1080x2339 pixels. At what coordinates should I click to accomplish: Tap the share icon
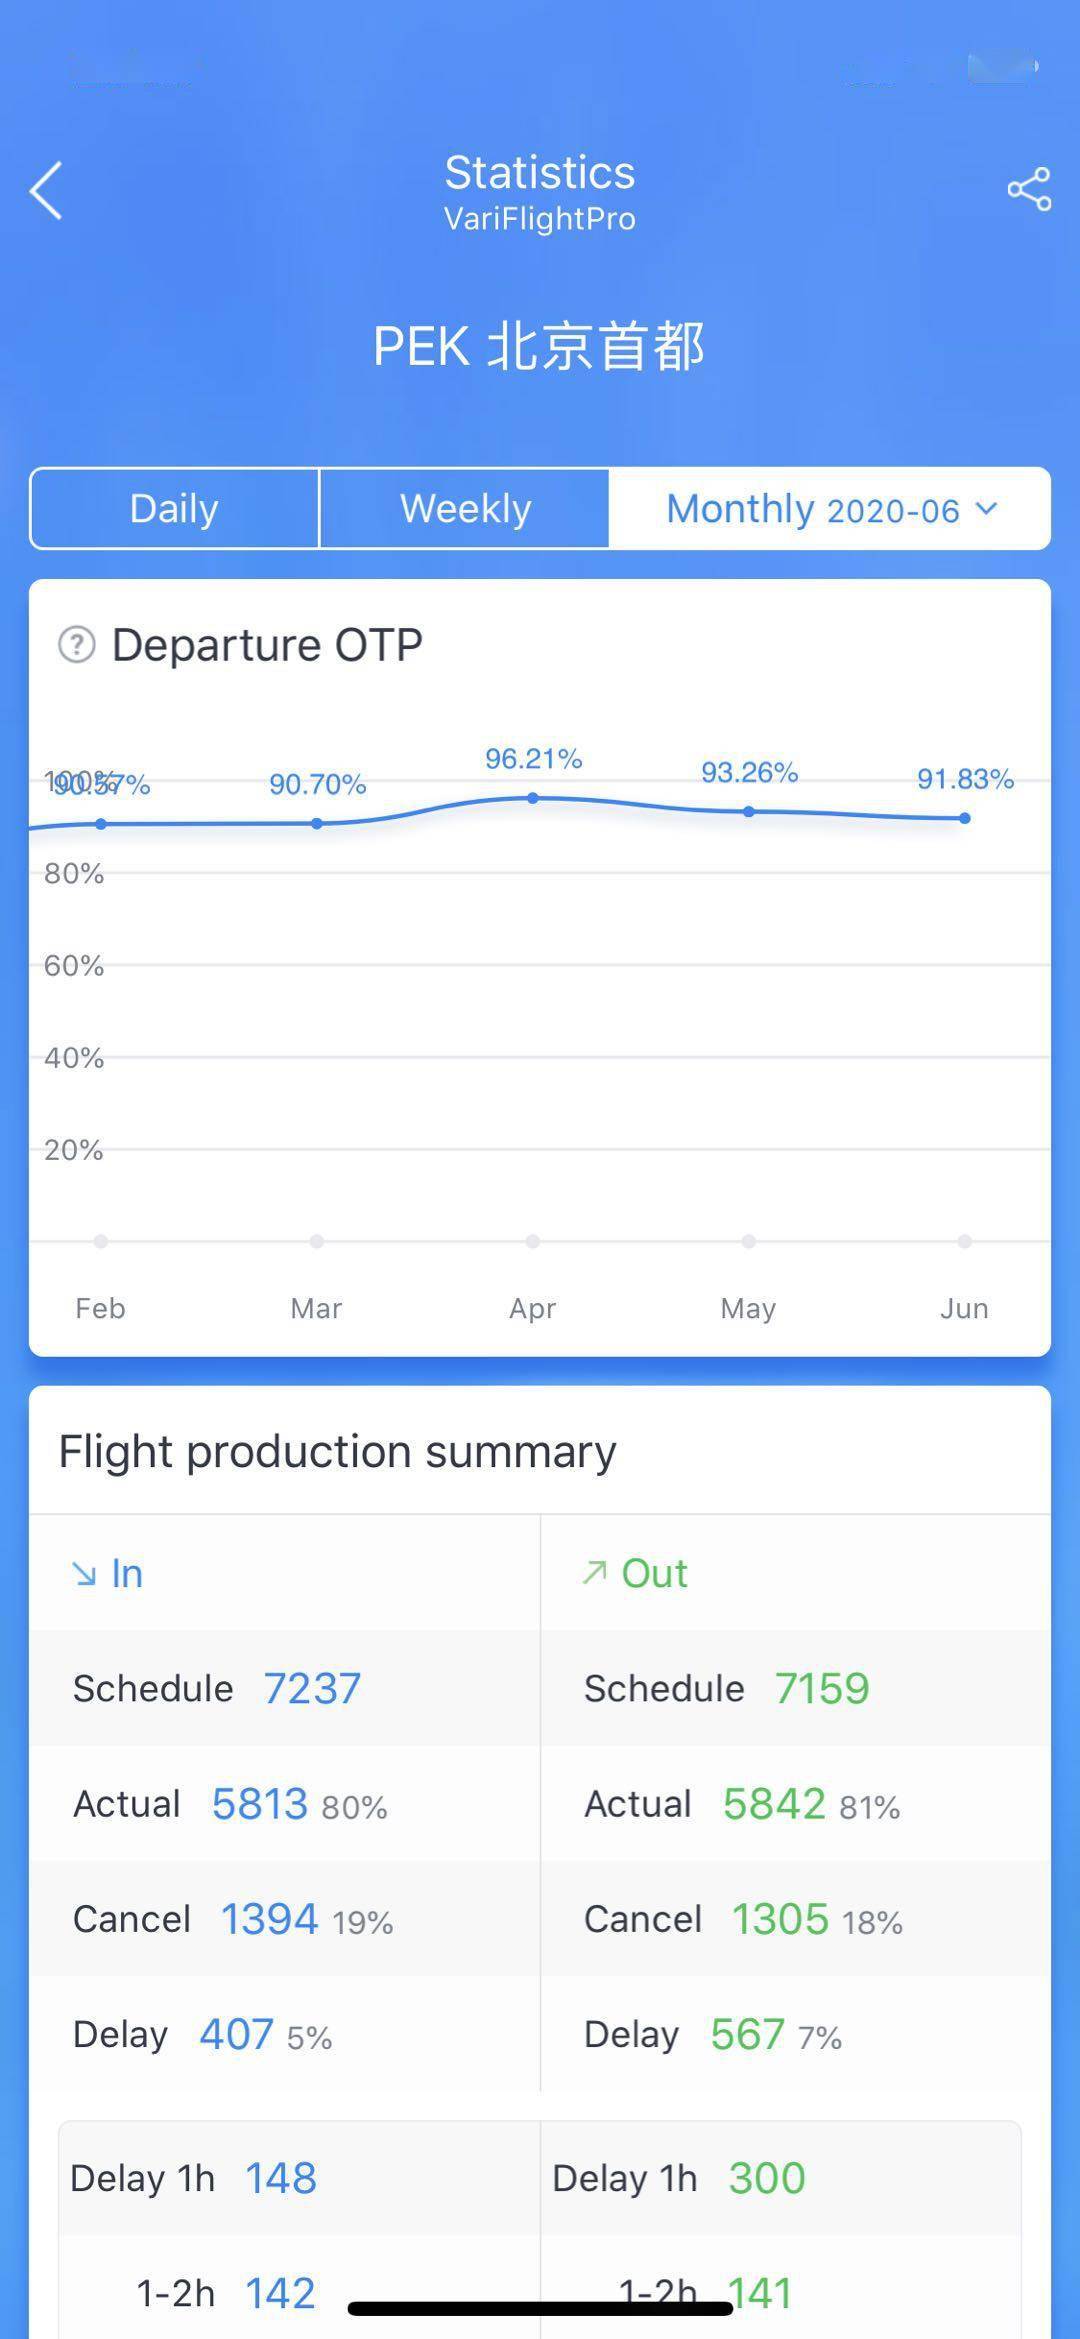(x=1029, y=189)
